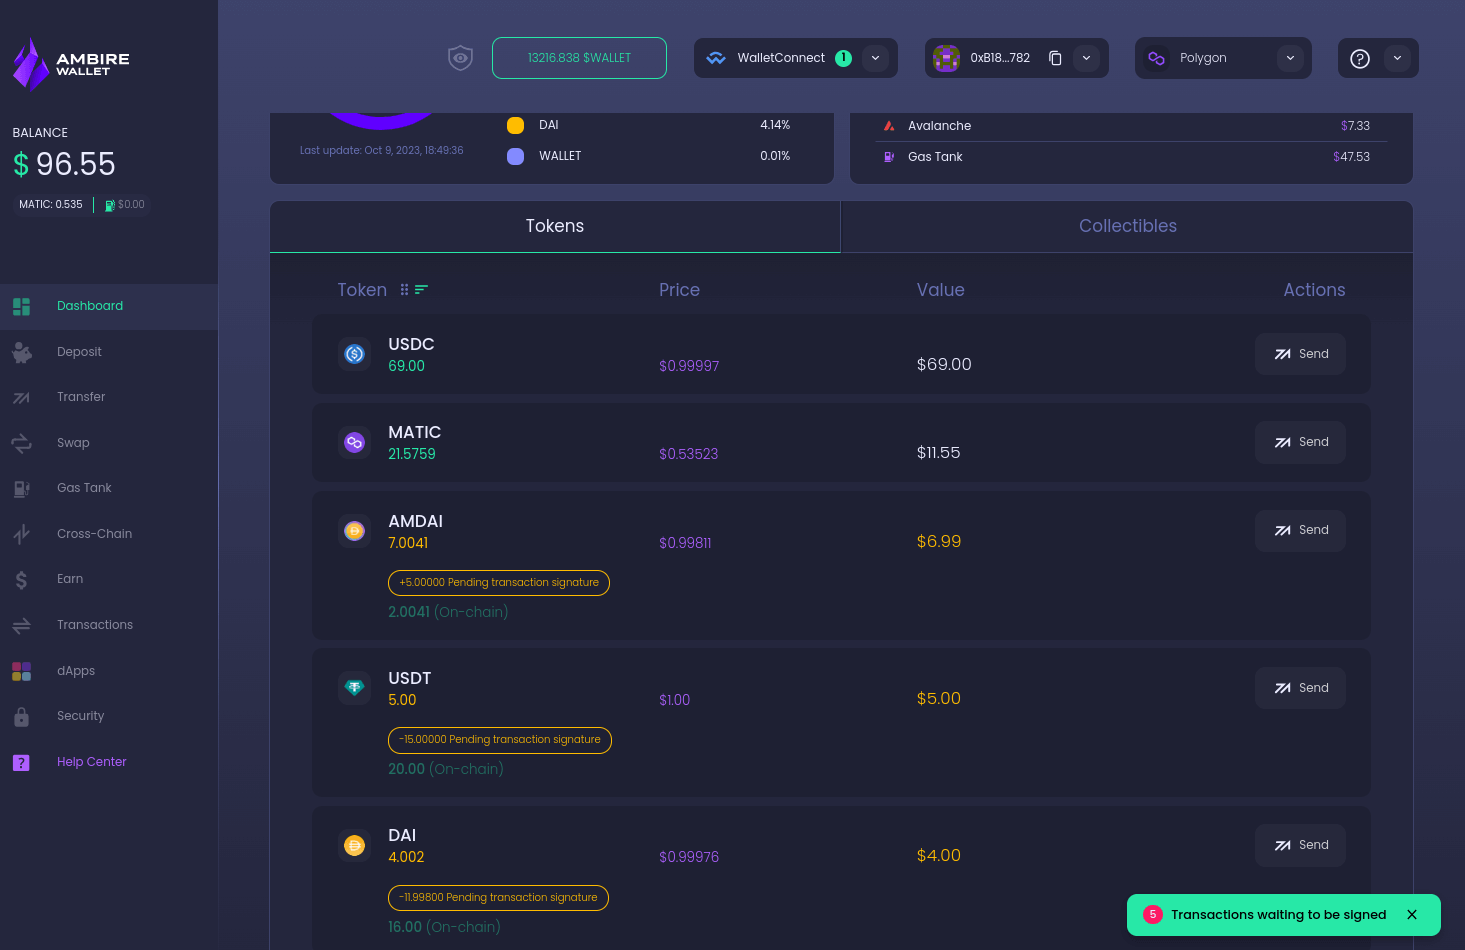The image size is (1465, 950).
Task: Send DAI tokens
Action: tap(1300, 845)
